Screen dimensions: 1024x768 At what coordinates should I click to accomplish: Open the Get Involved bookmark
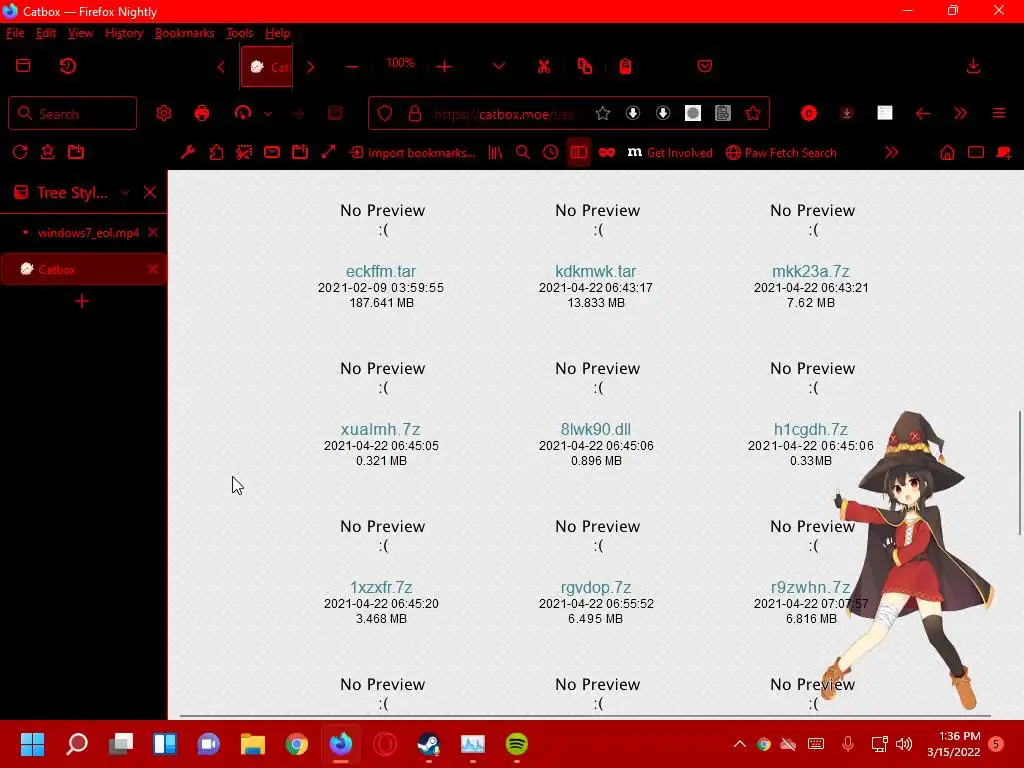tap(670, 153)
